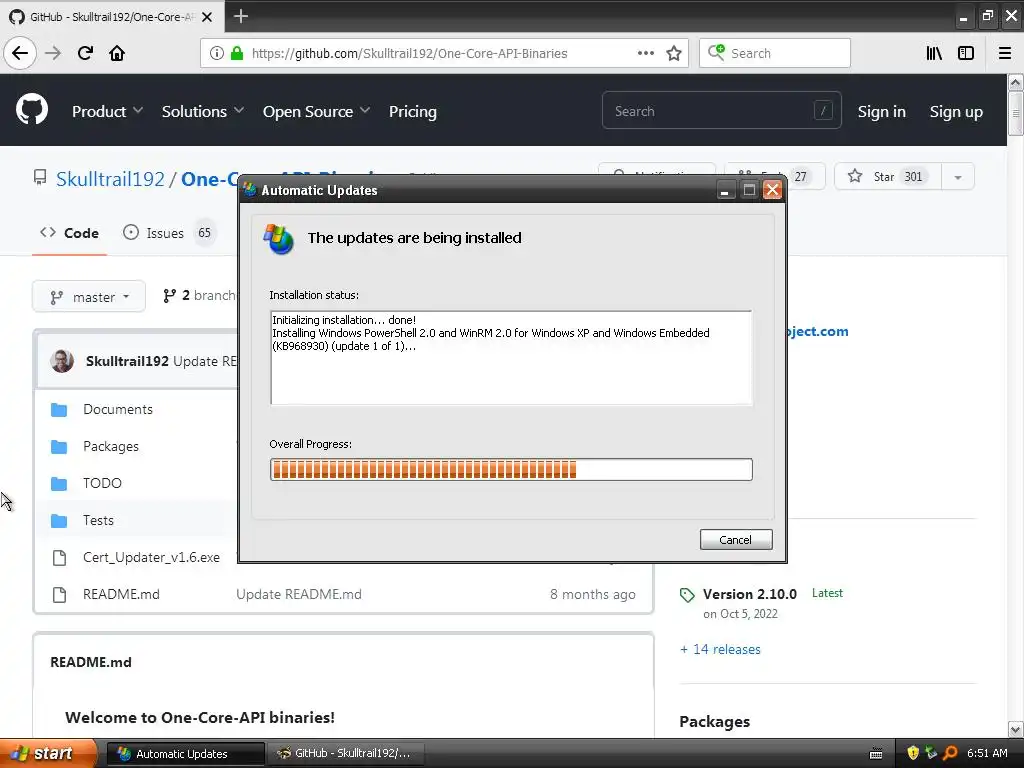This screenshot has width=1024, height=768.
Task: Open page actions three-dot menu
Action: (x=645, y=53)
